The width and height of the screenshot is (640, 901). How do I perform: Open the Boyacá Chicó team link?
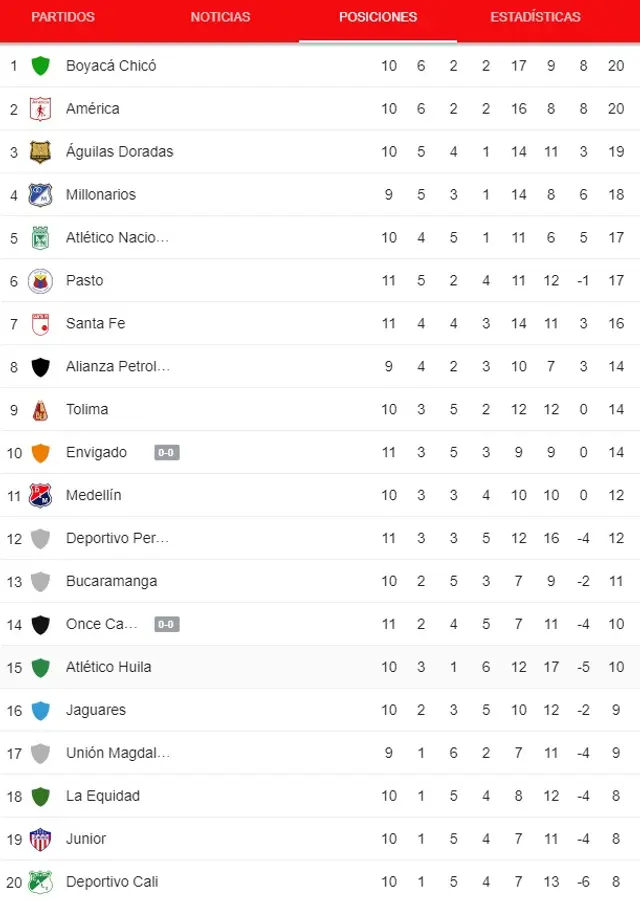point(111,66)
